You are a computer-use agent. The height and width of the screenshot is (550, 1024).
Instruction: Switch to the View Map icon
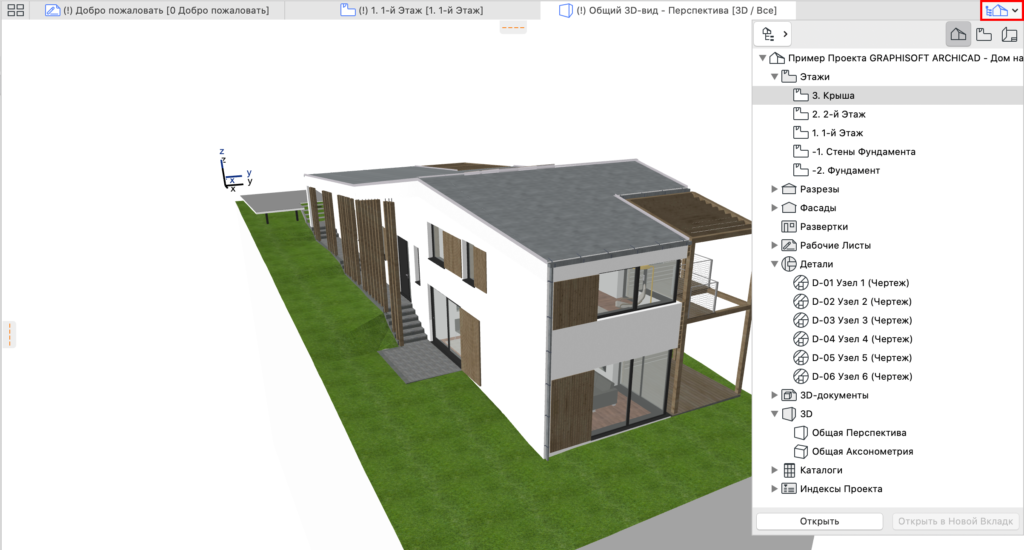984,34
